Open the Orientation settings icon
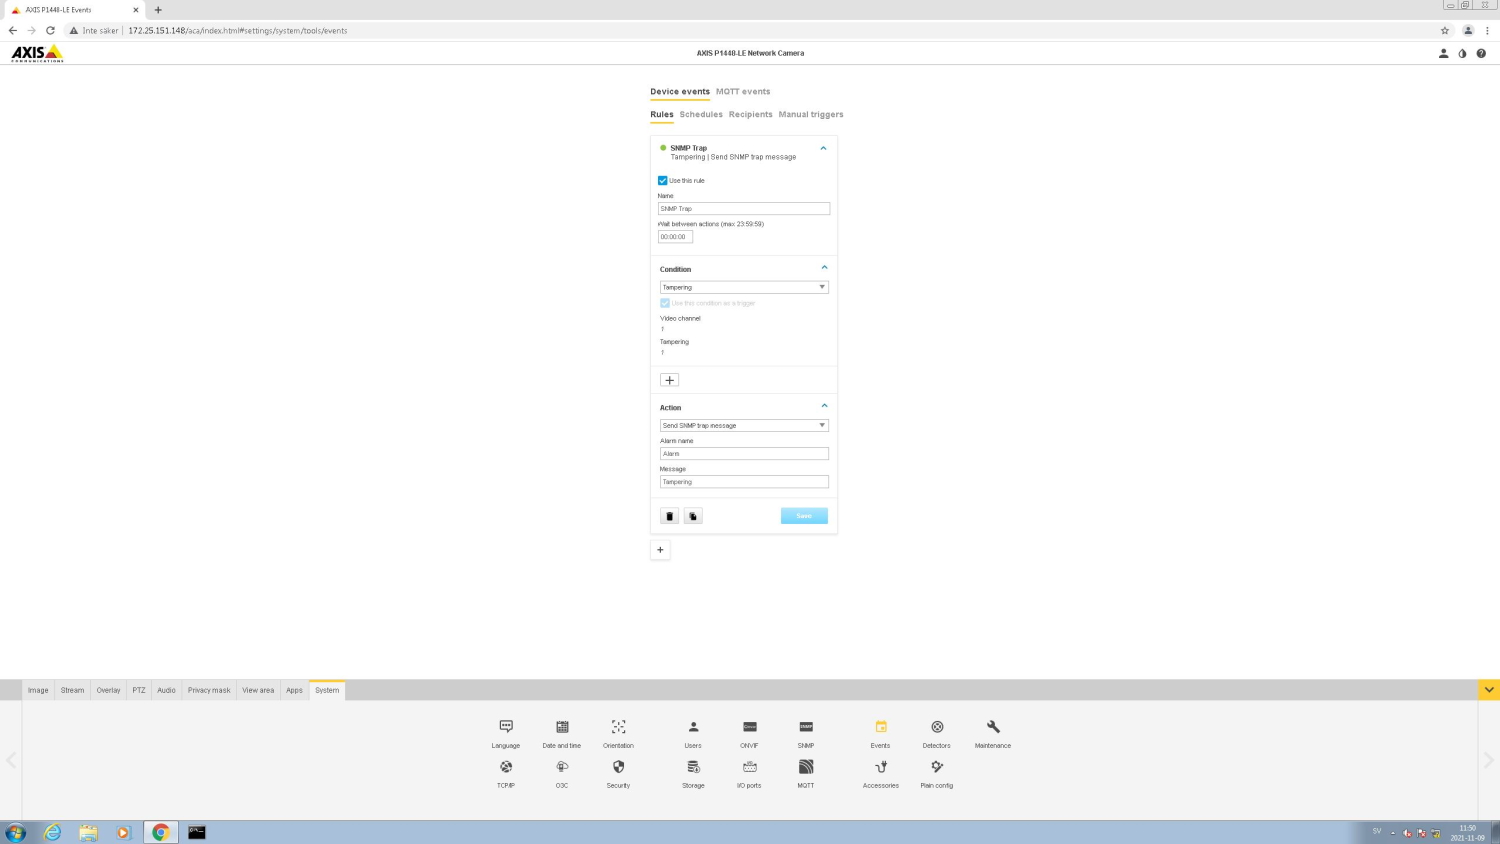The image size is (1500, 844). pyautogui.click(x=618, y=727)
